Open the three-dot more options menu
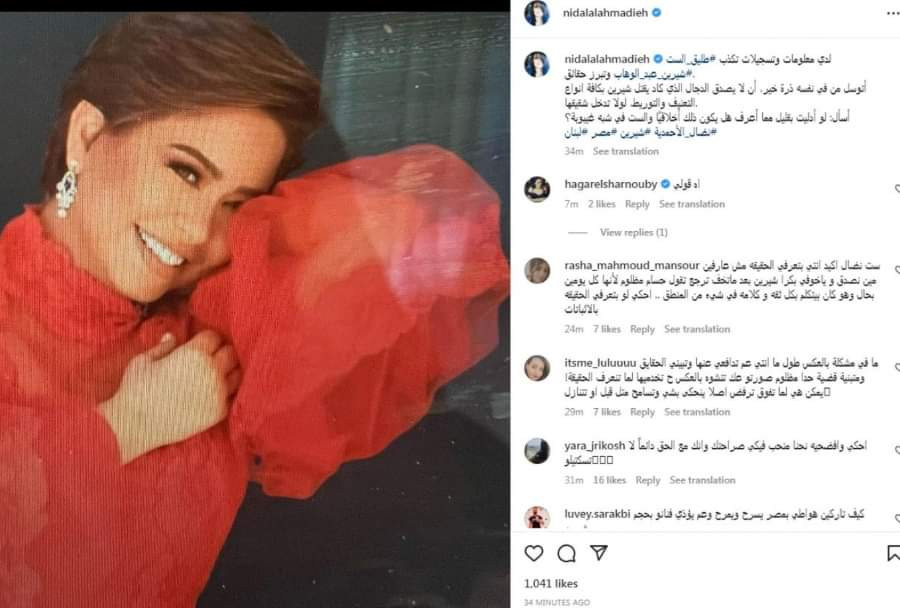 pyautogui.click(x=893, y=13)
